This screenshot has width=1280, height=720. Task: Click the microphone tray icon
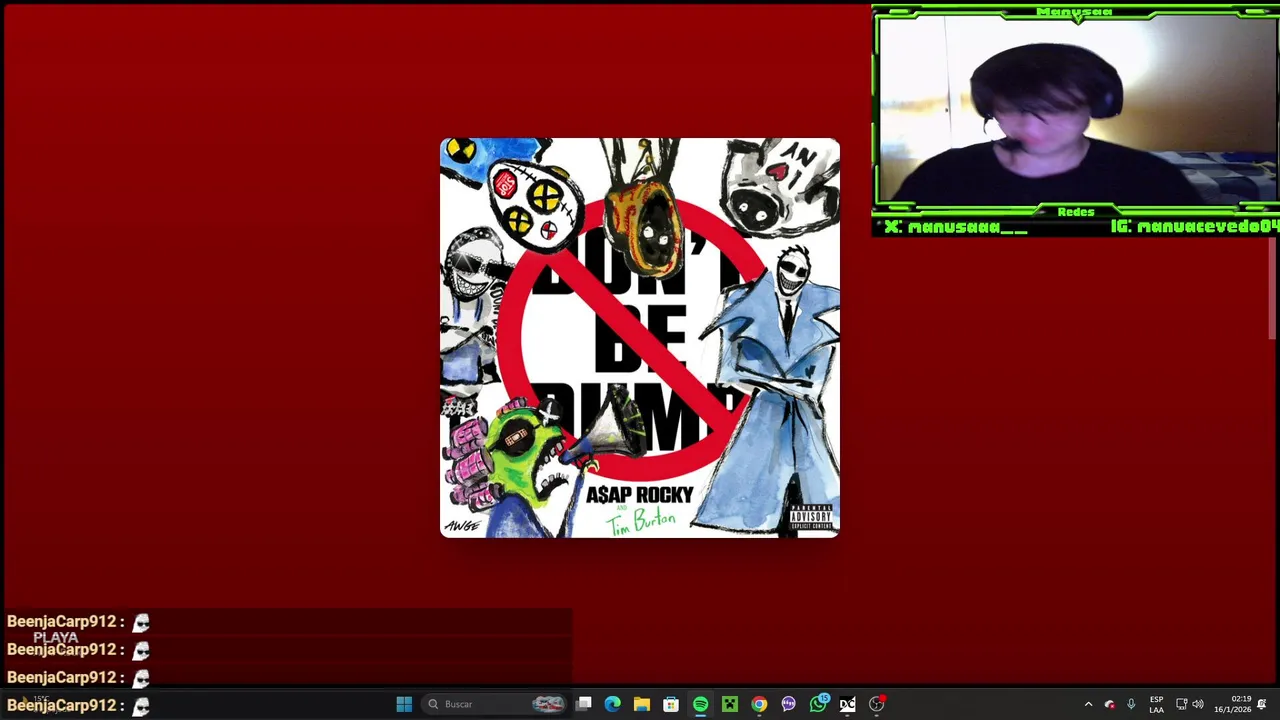1131,704
